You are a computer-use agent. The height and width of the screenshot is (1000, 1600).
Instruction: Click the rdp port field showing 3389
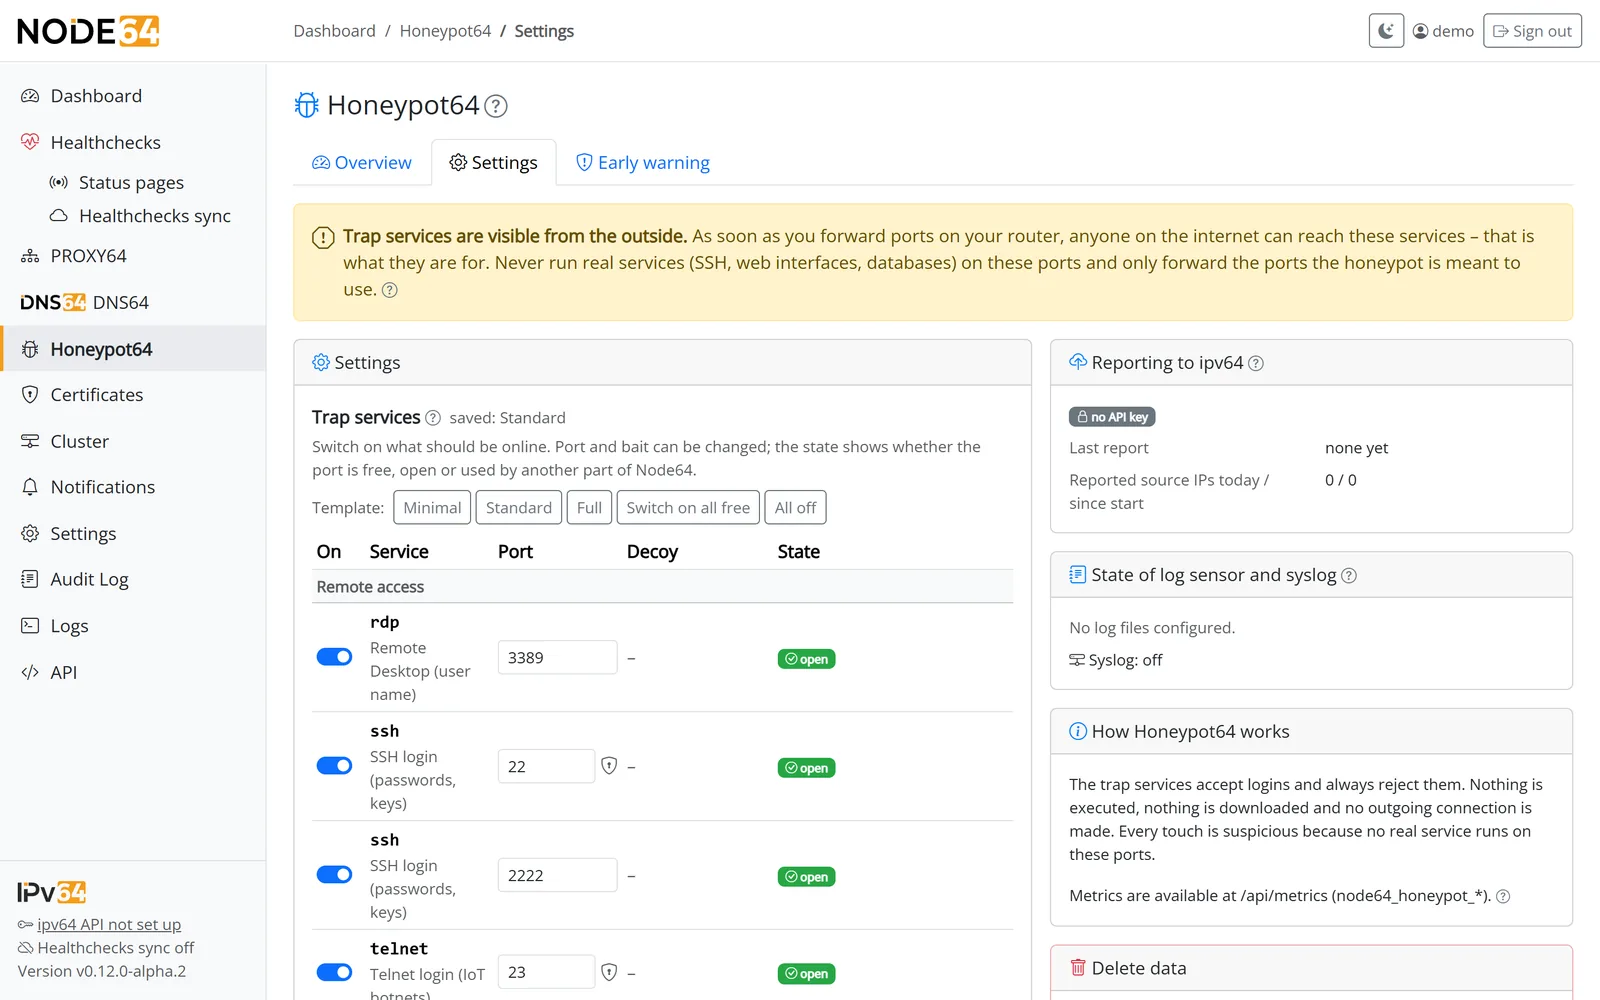(x=557, y=657)
